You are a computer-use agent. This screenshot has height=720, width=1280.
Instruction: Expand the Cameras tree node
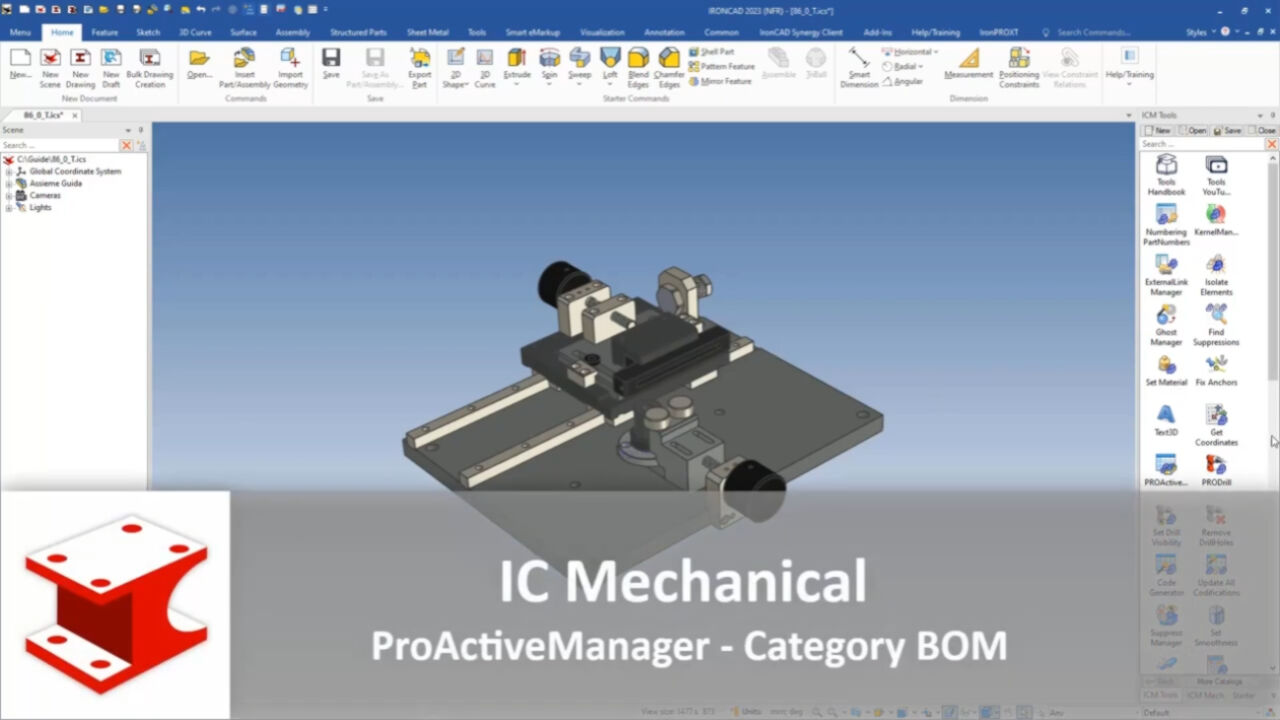(9, 196)
